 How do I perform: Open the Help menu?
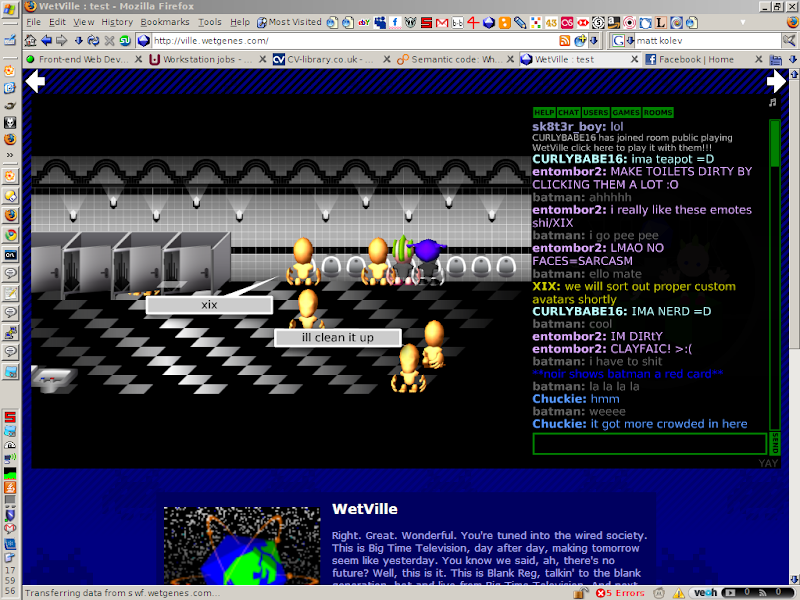tap(240, 22)
